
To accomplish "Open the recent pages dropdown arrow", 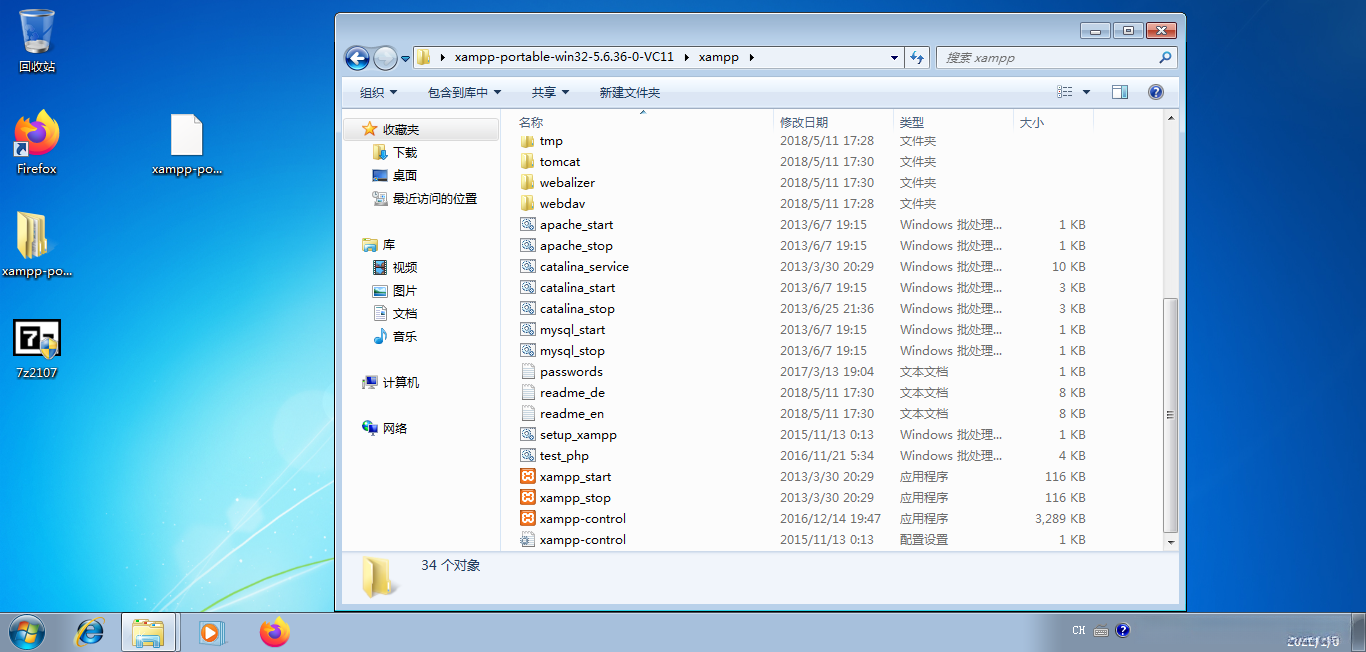I will 405,59.
